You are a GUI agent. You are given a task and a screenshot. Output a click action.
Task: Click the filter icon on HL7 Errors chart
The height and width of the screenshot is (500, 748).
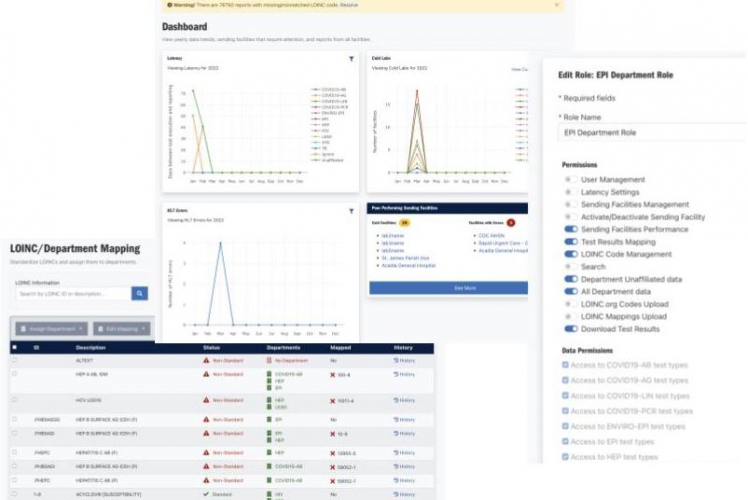point(352,211)
